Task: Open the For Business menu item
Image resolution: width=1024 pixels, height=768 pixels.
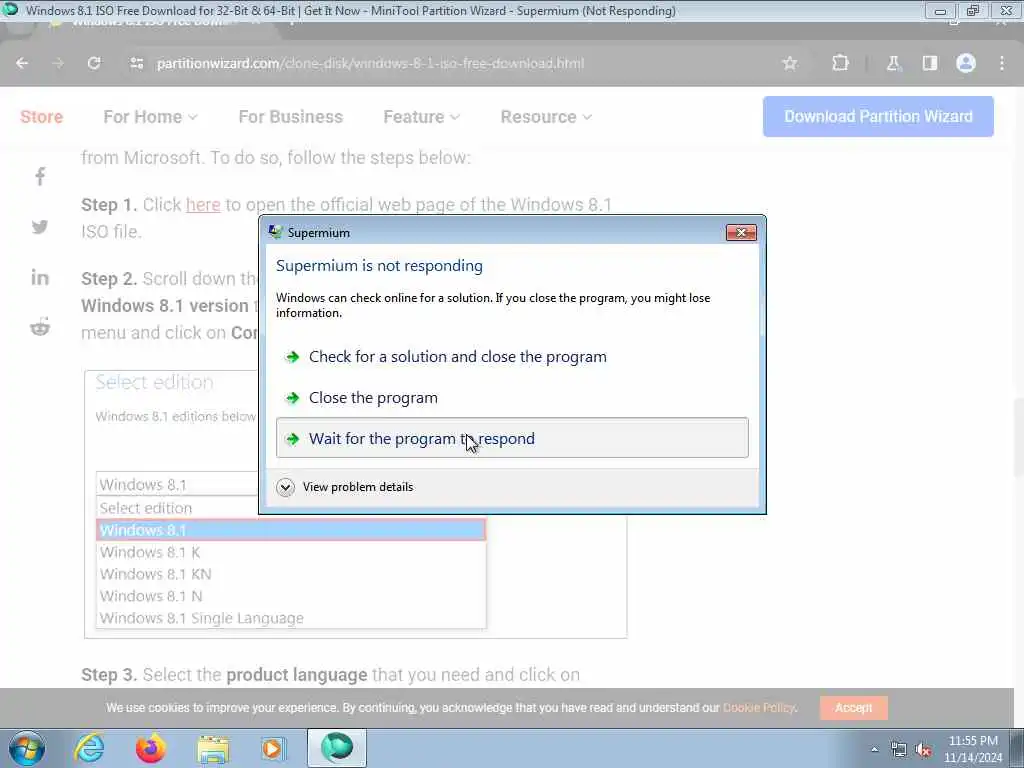Action: 291,117
